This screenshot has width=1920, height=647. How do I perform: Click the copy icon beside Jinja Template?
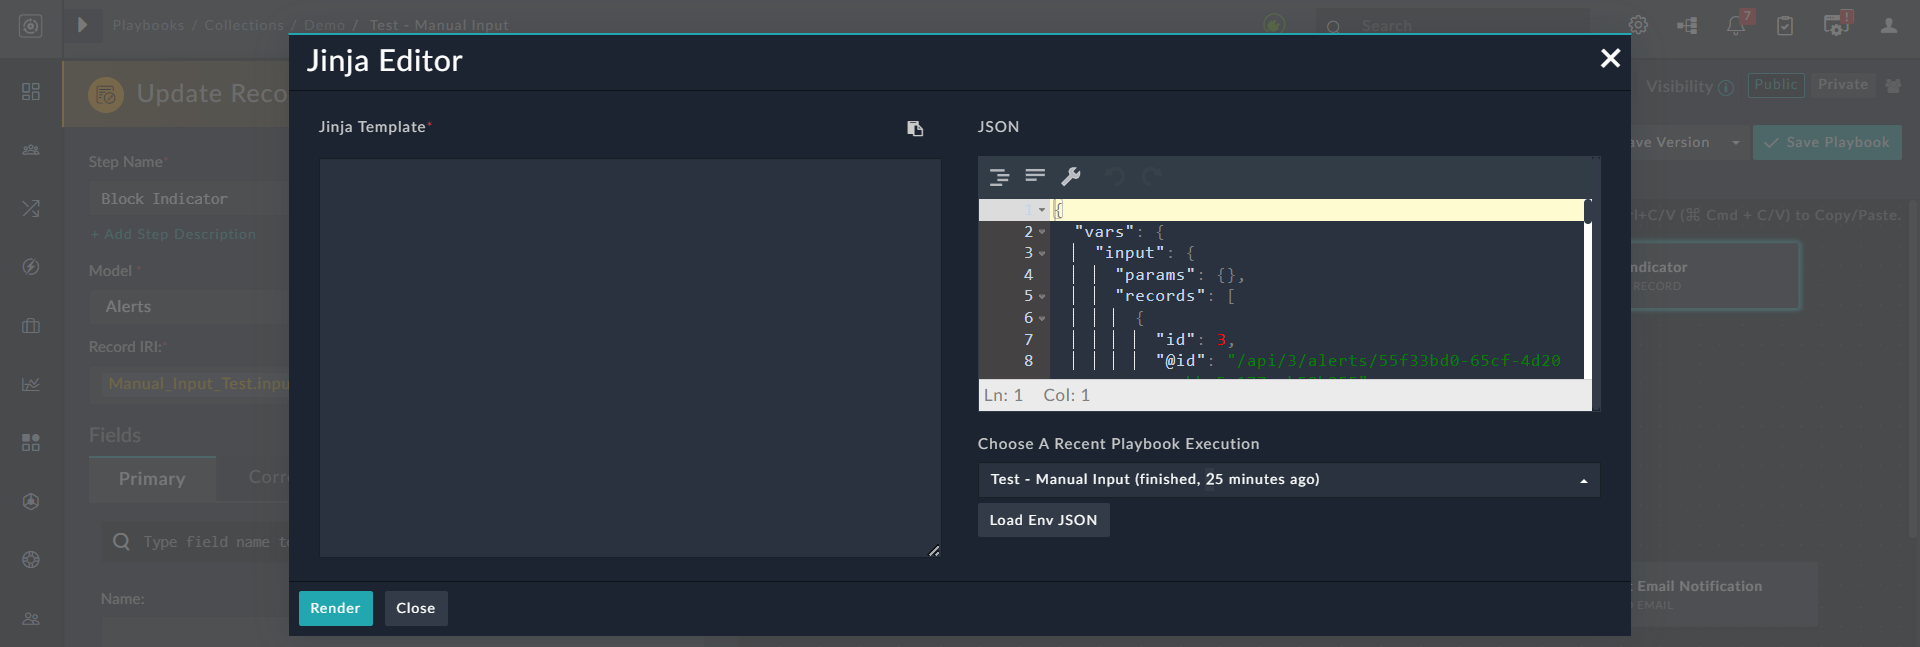pos(915,128)
